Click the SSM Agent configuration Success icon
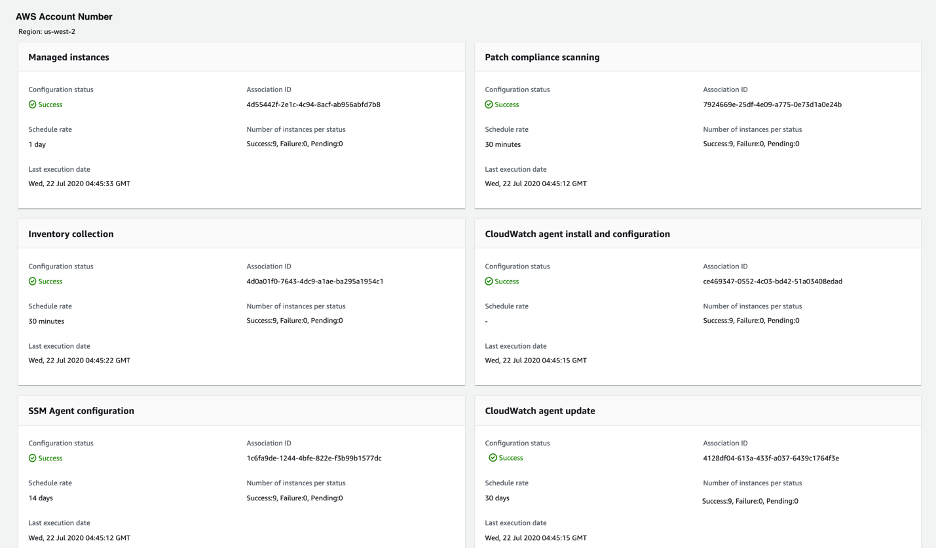This screenshot has height=548, width=936. coord(33,458)
